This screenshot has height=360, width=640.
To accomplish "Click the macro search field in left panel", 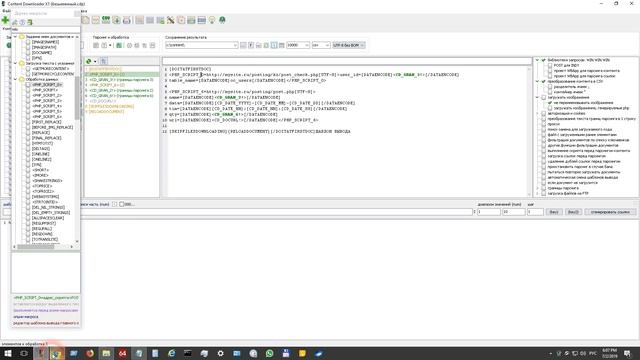I will click(45, 30).
